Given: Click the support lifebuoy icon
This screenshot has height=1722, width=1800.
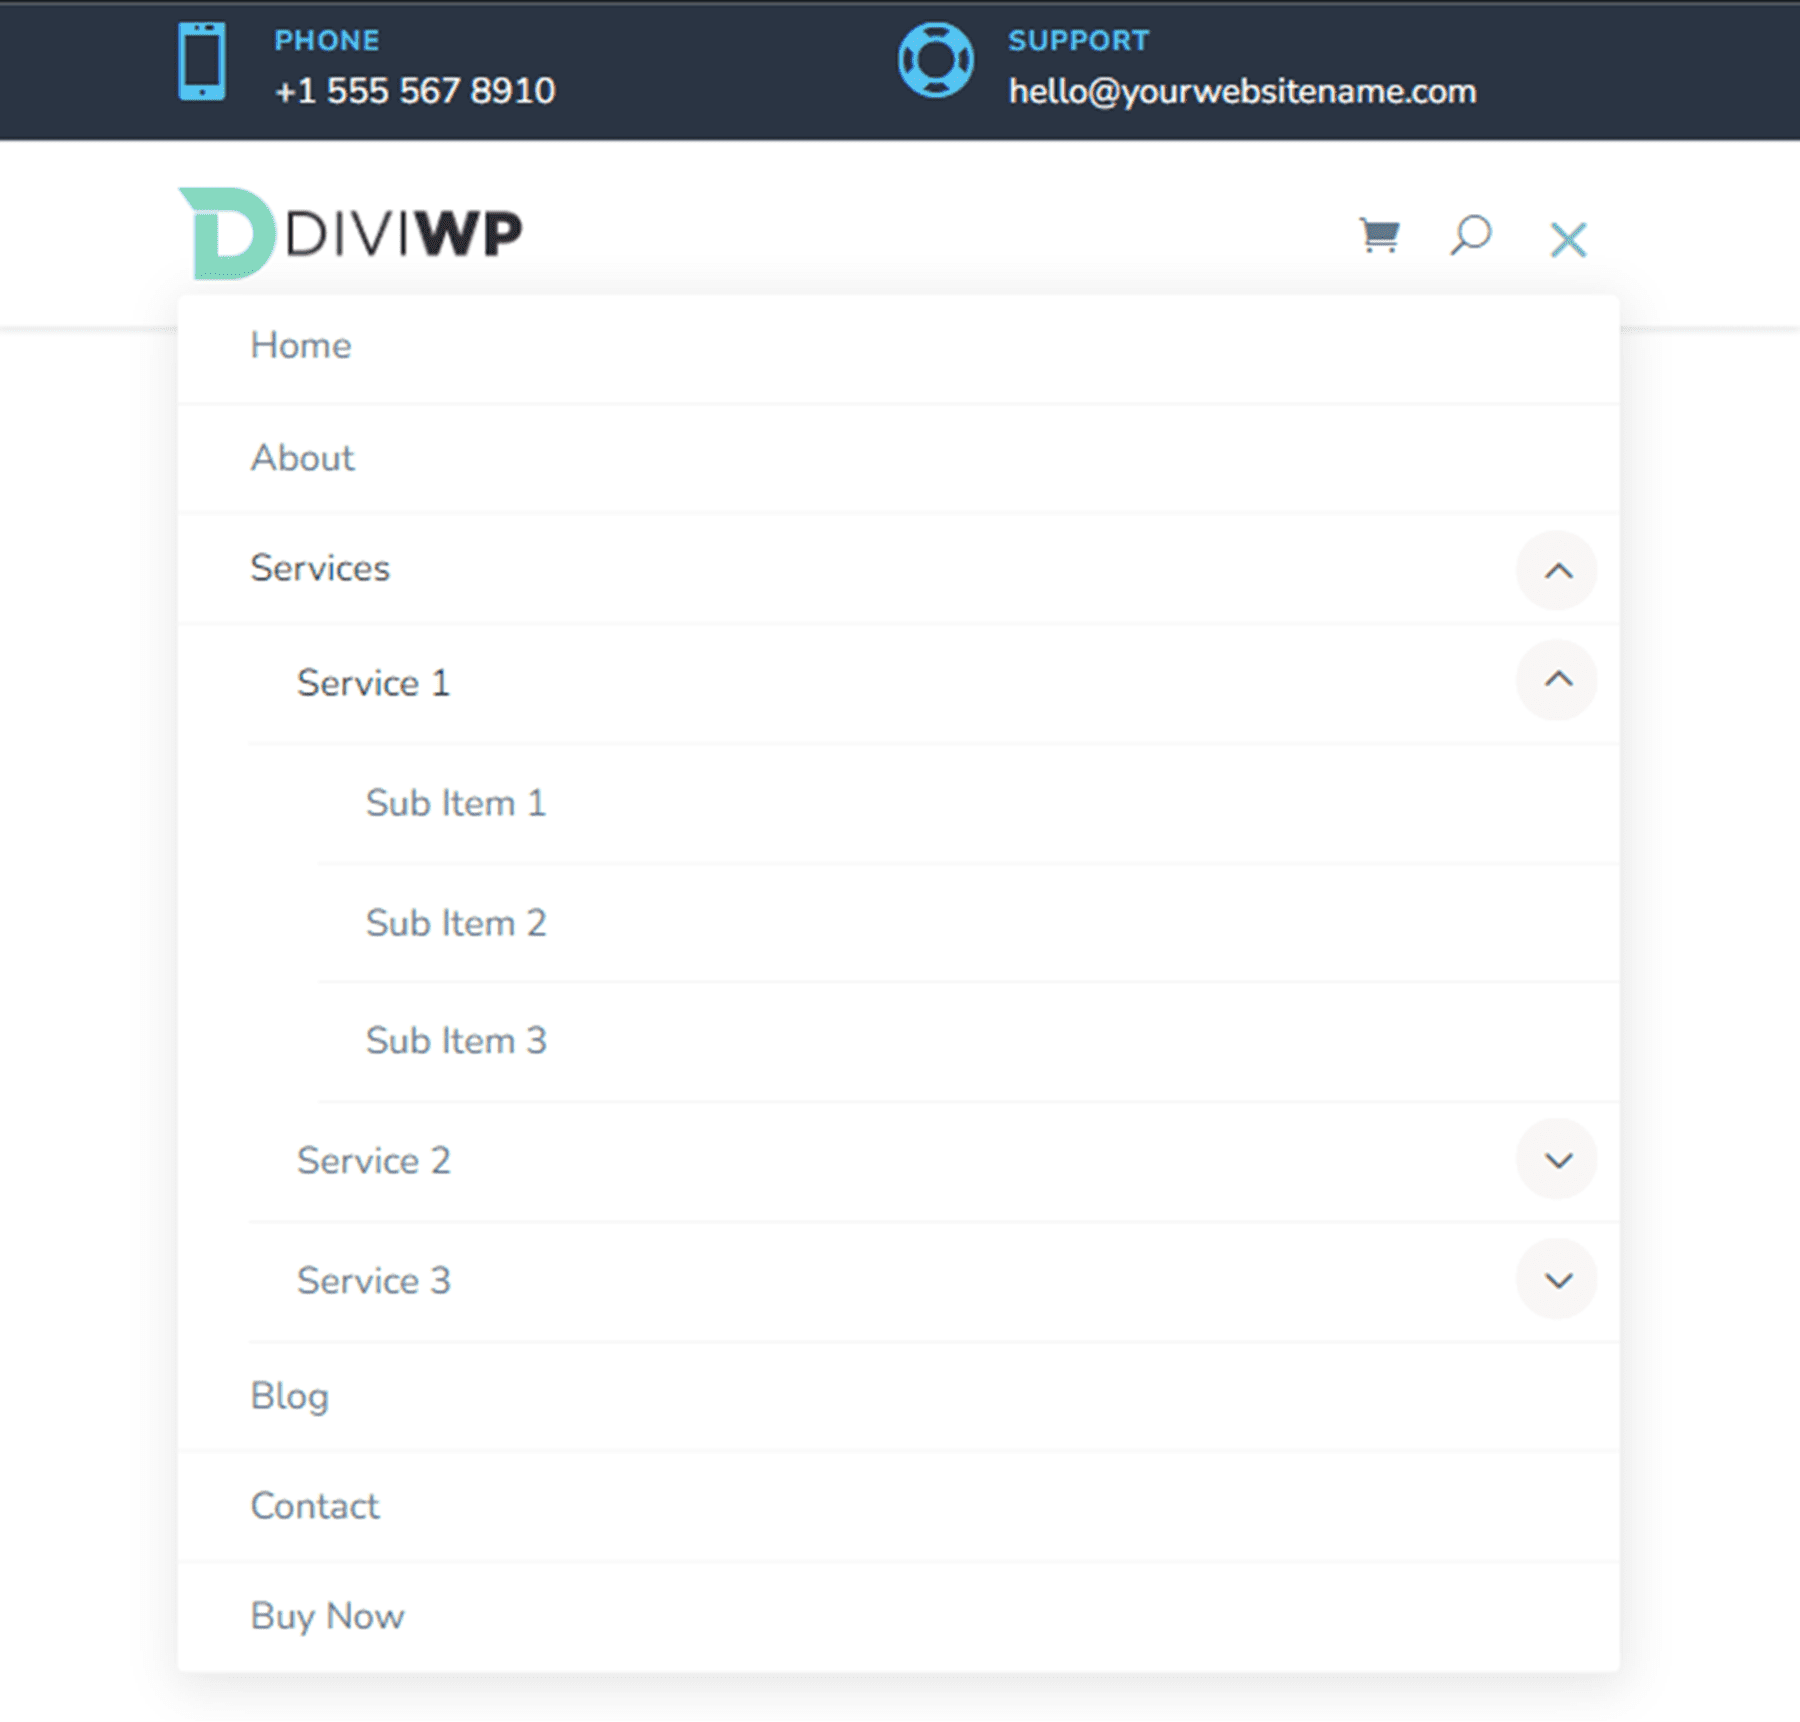Looking at the screenshot, I should coord(936,60).
